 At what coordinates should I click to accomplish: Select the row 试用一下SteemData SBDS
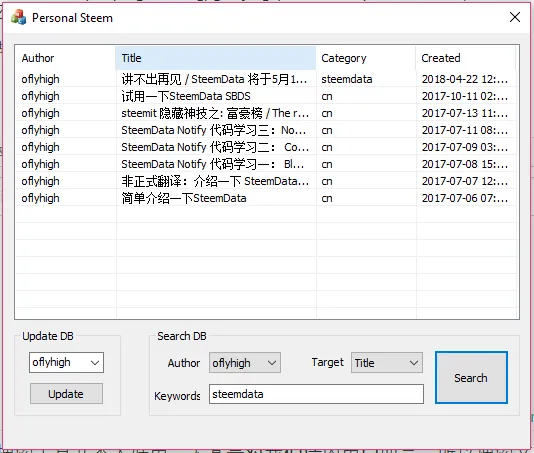266,96
